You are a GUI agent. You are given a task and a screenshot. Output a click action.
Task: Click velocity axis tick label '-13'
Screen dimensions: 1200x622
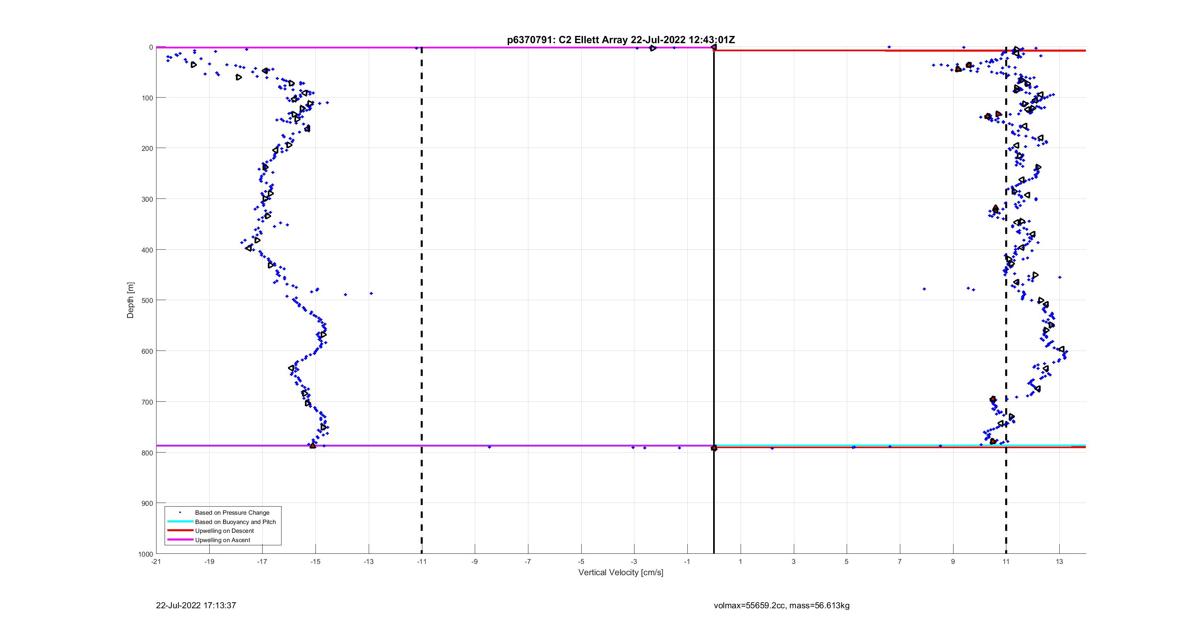[x=368, y=562]
